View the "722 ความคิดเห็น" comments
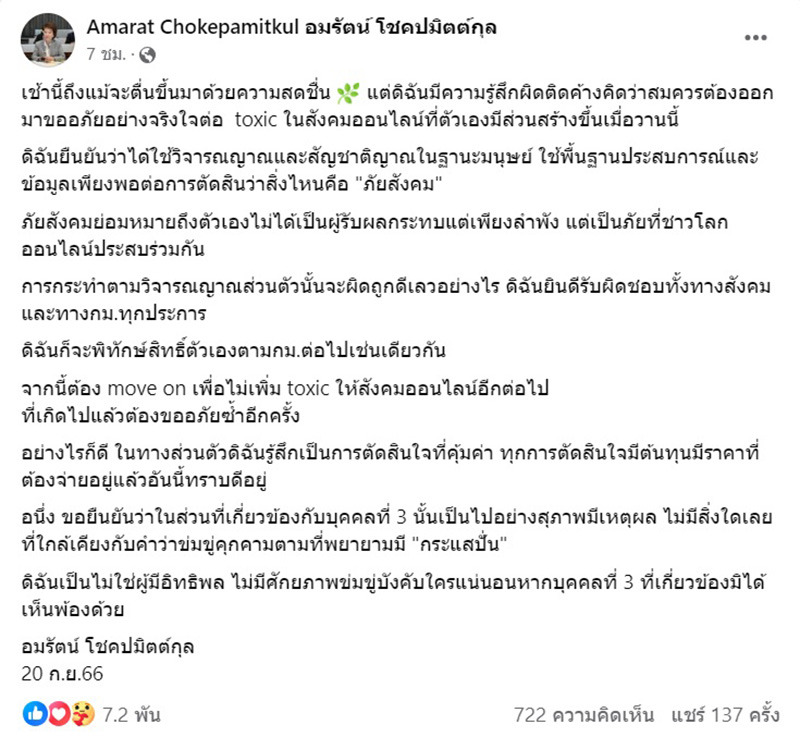Viewport: 800px width, 737px height. (x=587, y=713)
